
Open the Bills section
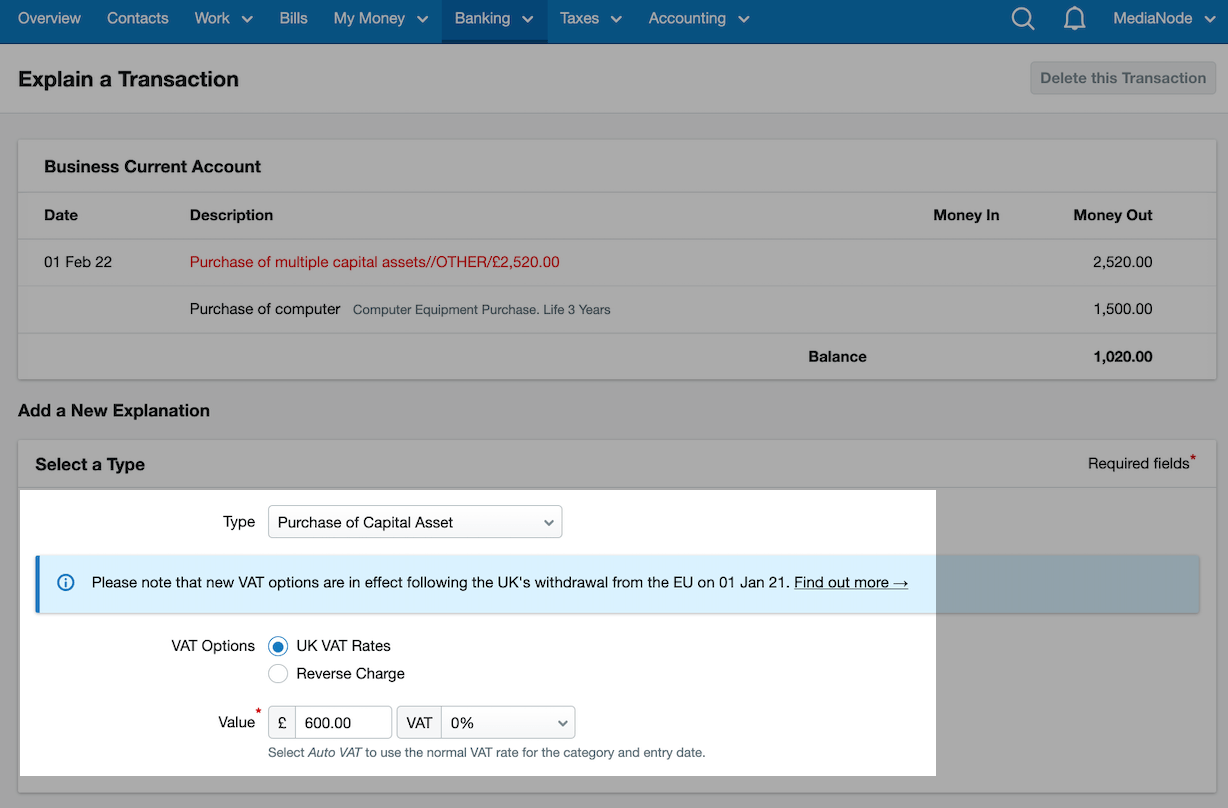click(x=293, y=18)
